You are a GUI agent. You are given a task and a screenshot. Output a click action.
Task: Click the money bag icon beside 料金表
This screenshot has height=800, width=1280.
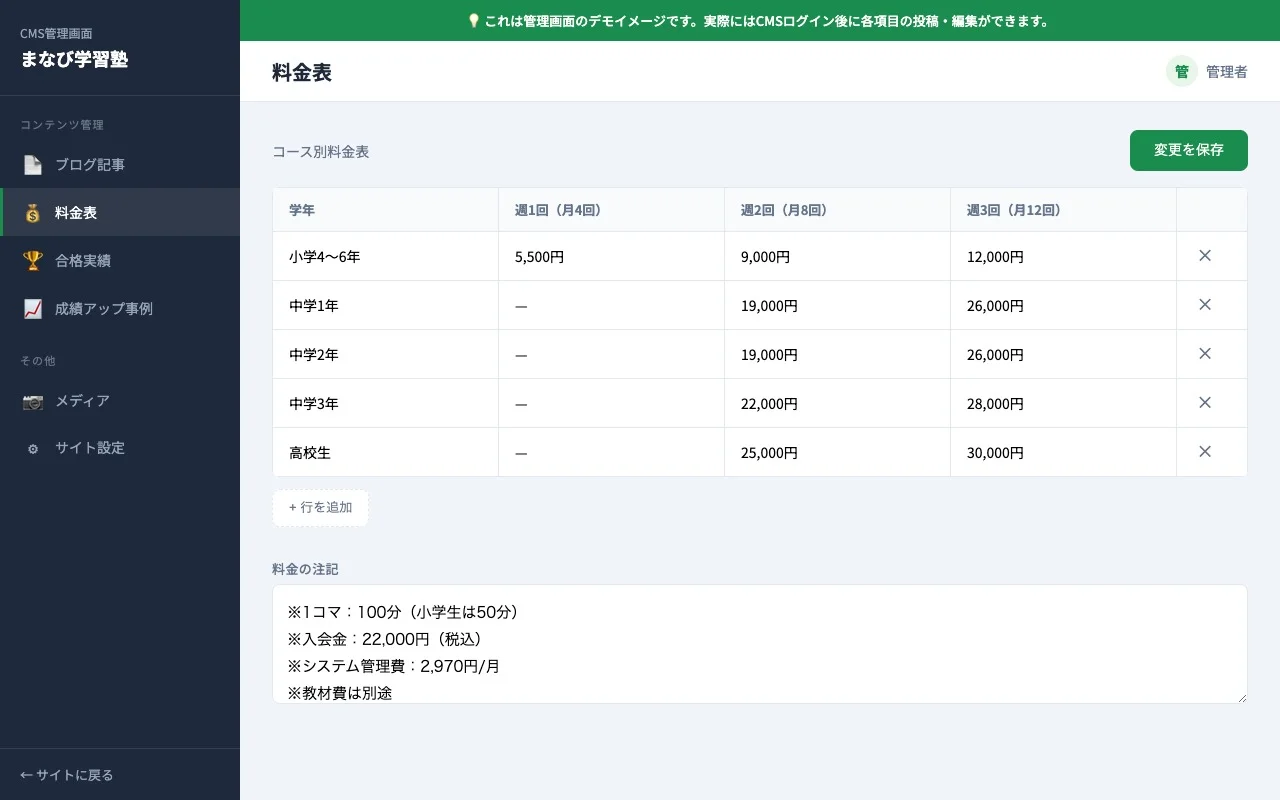32,212
